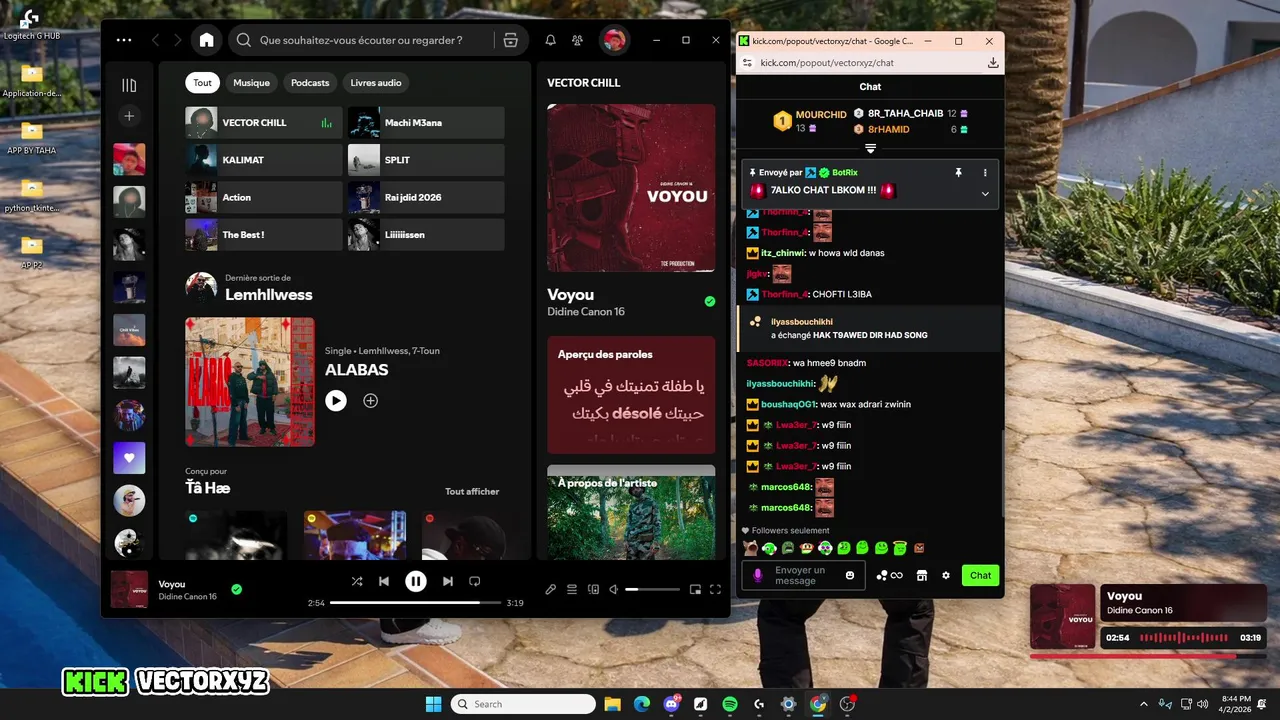This screenshot has width=1280, height=720.
Task: Open Spotify from the taskbar
Action: (x=730, y=704)
